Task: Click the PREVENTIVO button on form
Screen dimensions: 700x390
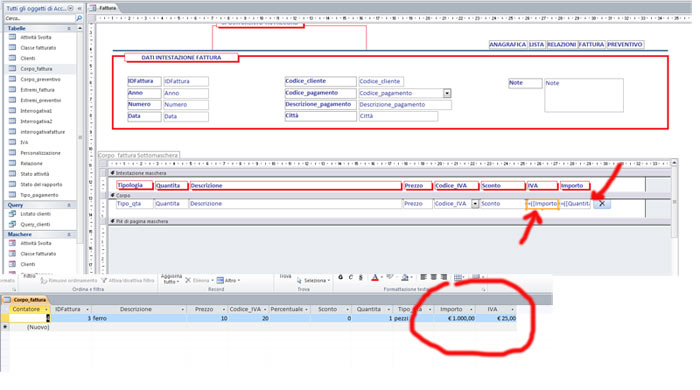Action: pos(625,45)
